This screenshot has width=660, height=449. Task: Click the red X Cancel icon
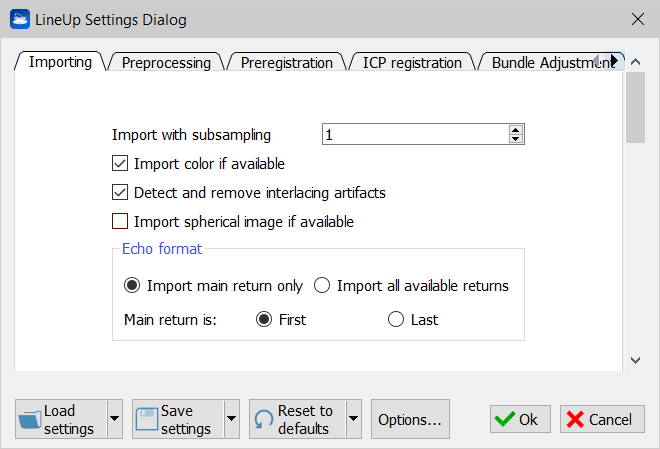(575, 420)
